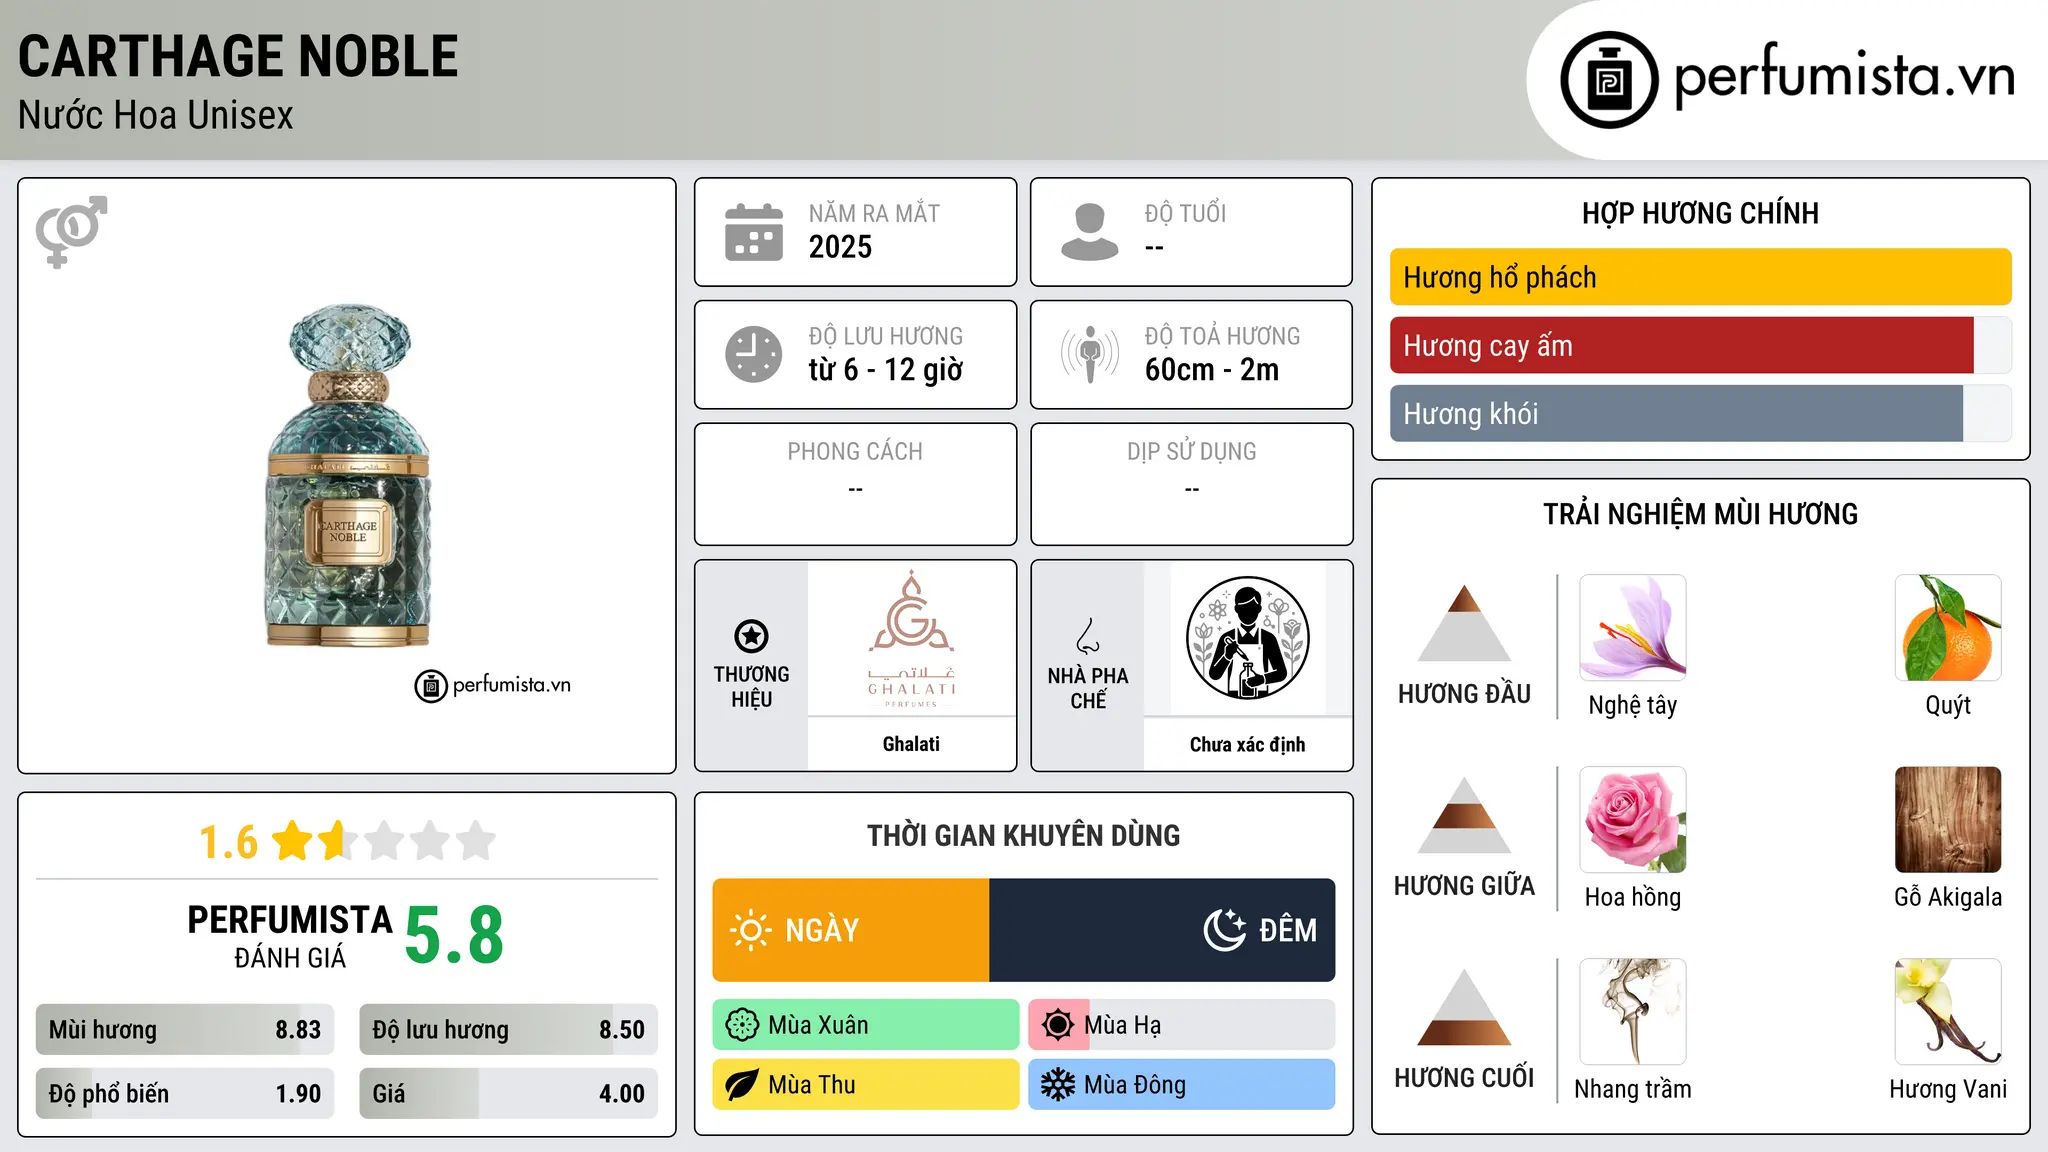This screenshot has width=2048, height=1152.
Task: Click the Giá 4.00 score bar
Action: point(508,1093)
